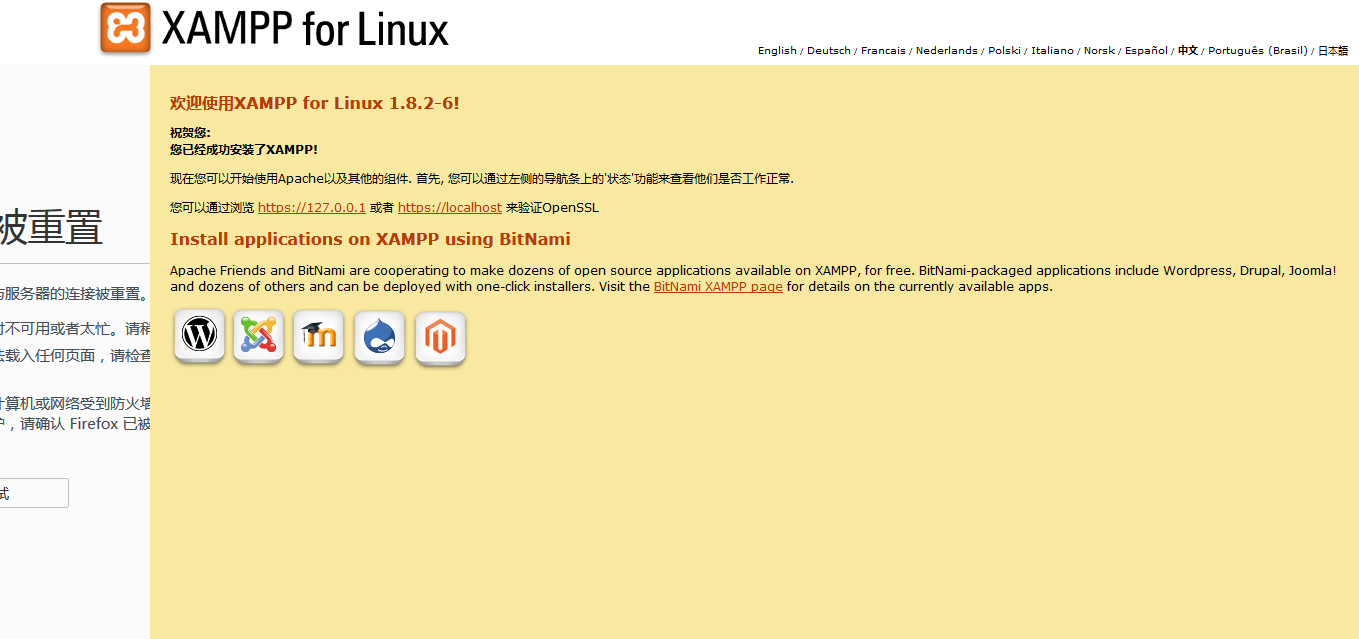
Task: Switch language to Nederlands
Action: coord(947,51)
